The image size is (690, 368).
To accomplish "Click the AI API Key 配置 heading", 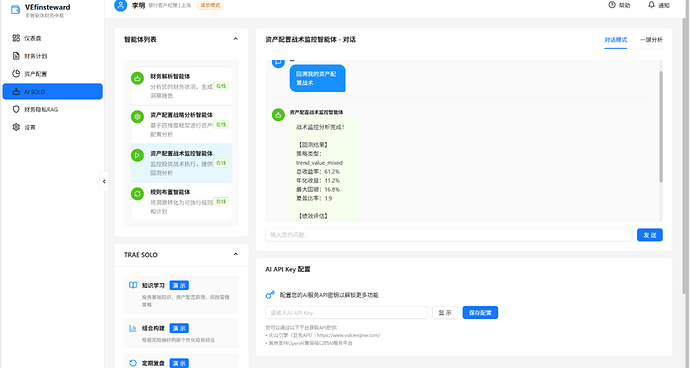I will coord(288,269).
